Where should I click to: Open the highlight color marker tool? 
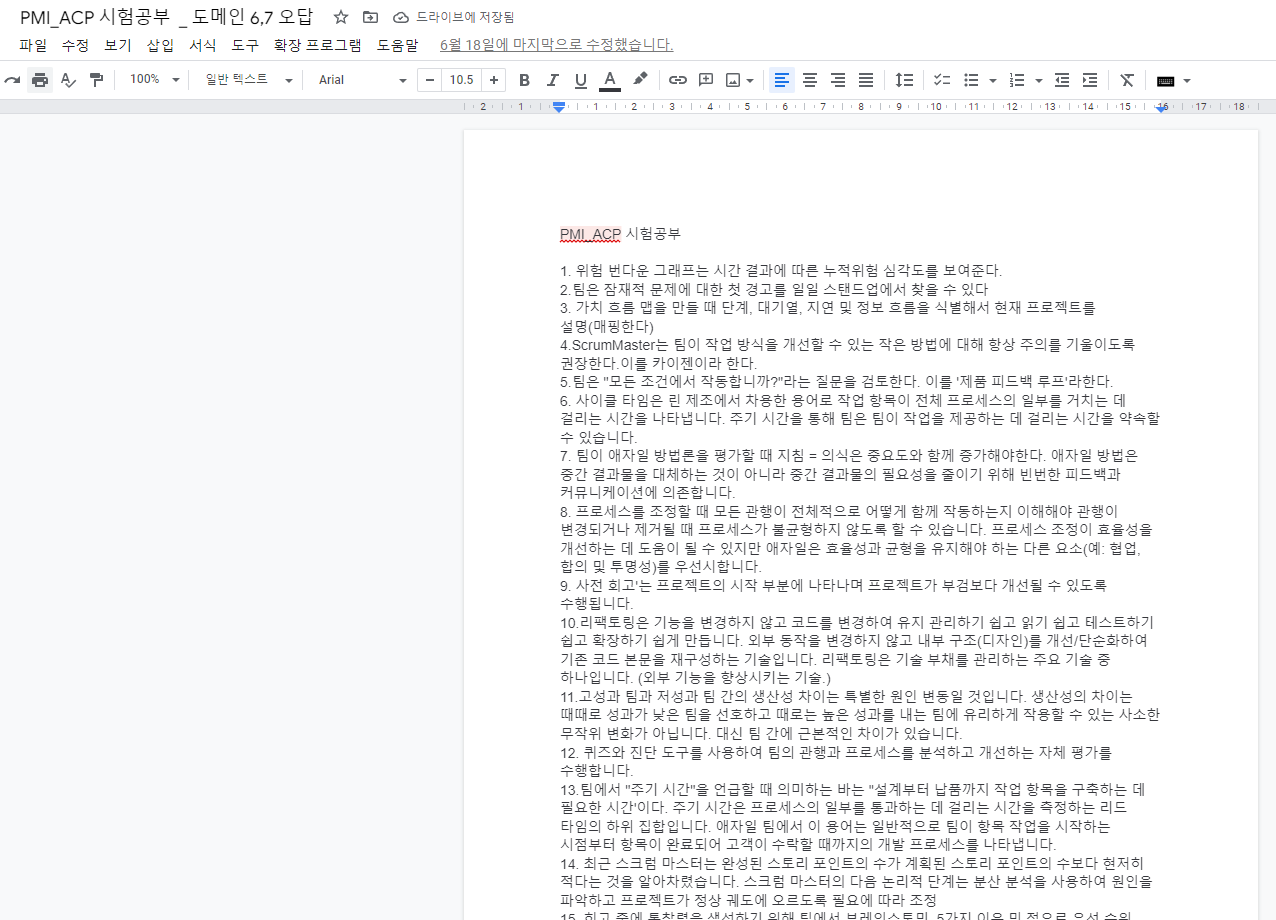click(x=639, y=80)
